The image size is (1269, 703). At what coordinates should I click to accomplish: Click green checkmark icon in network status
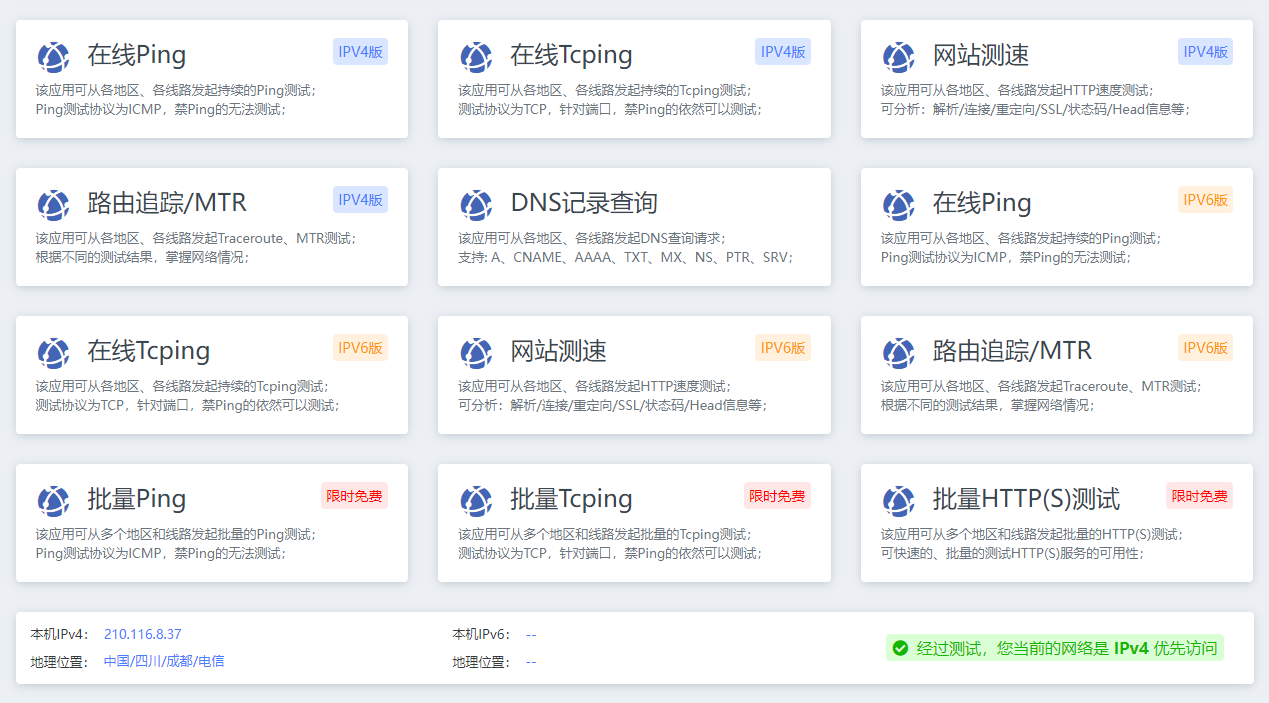tap(900, 648)
